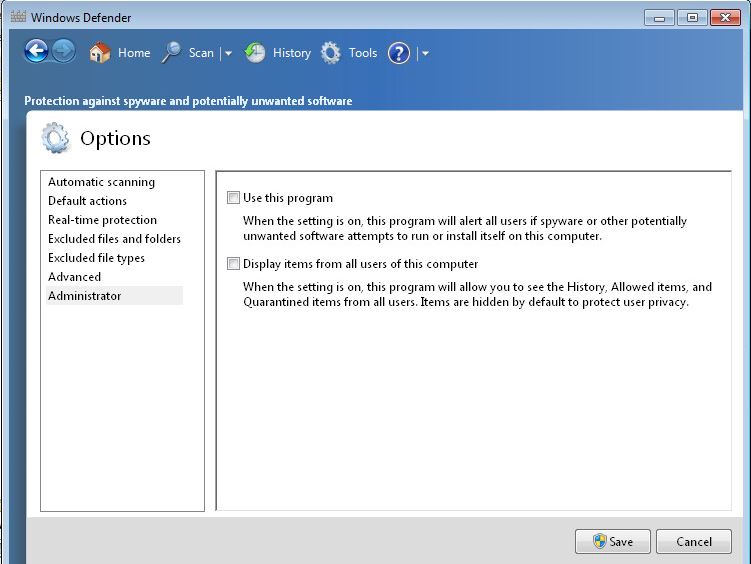Click the blue Help question mark icon
Viewport: 751px width, 564px height.
(x=399, y=53)
